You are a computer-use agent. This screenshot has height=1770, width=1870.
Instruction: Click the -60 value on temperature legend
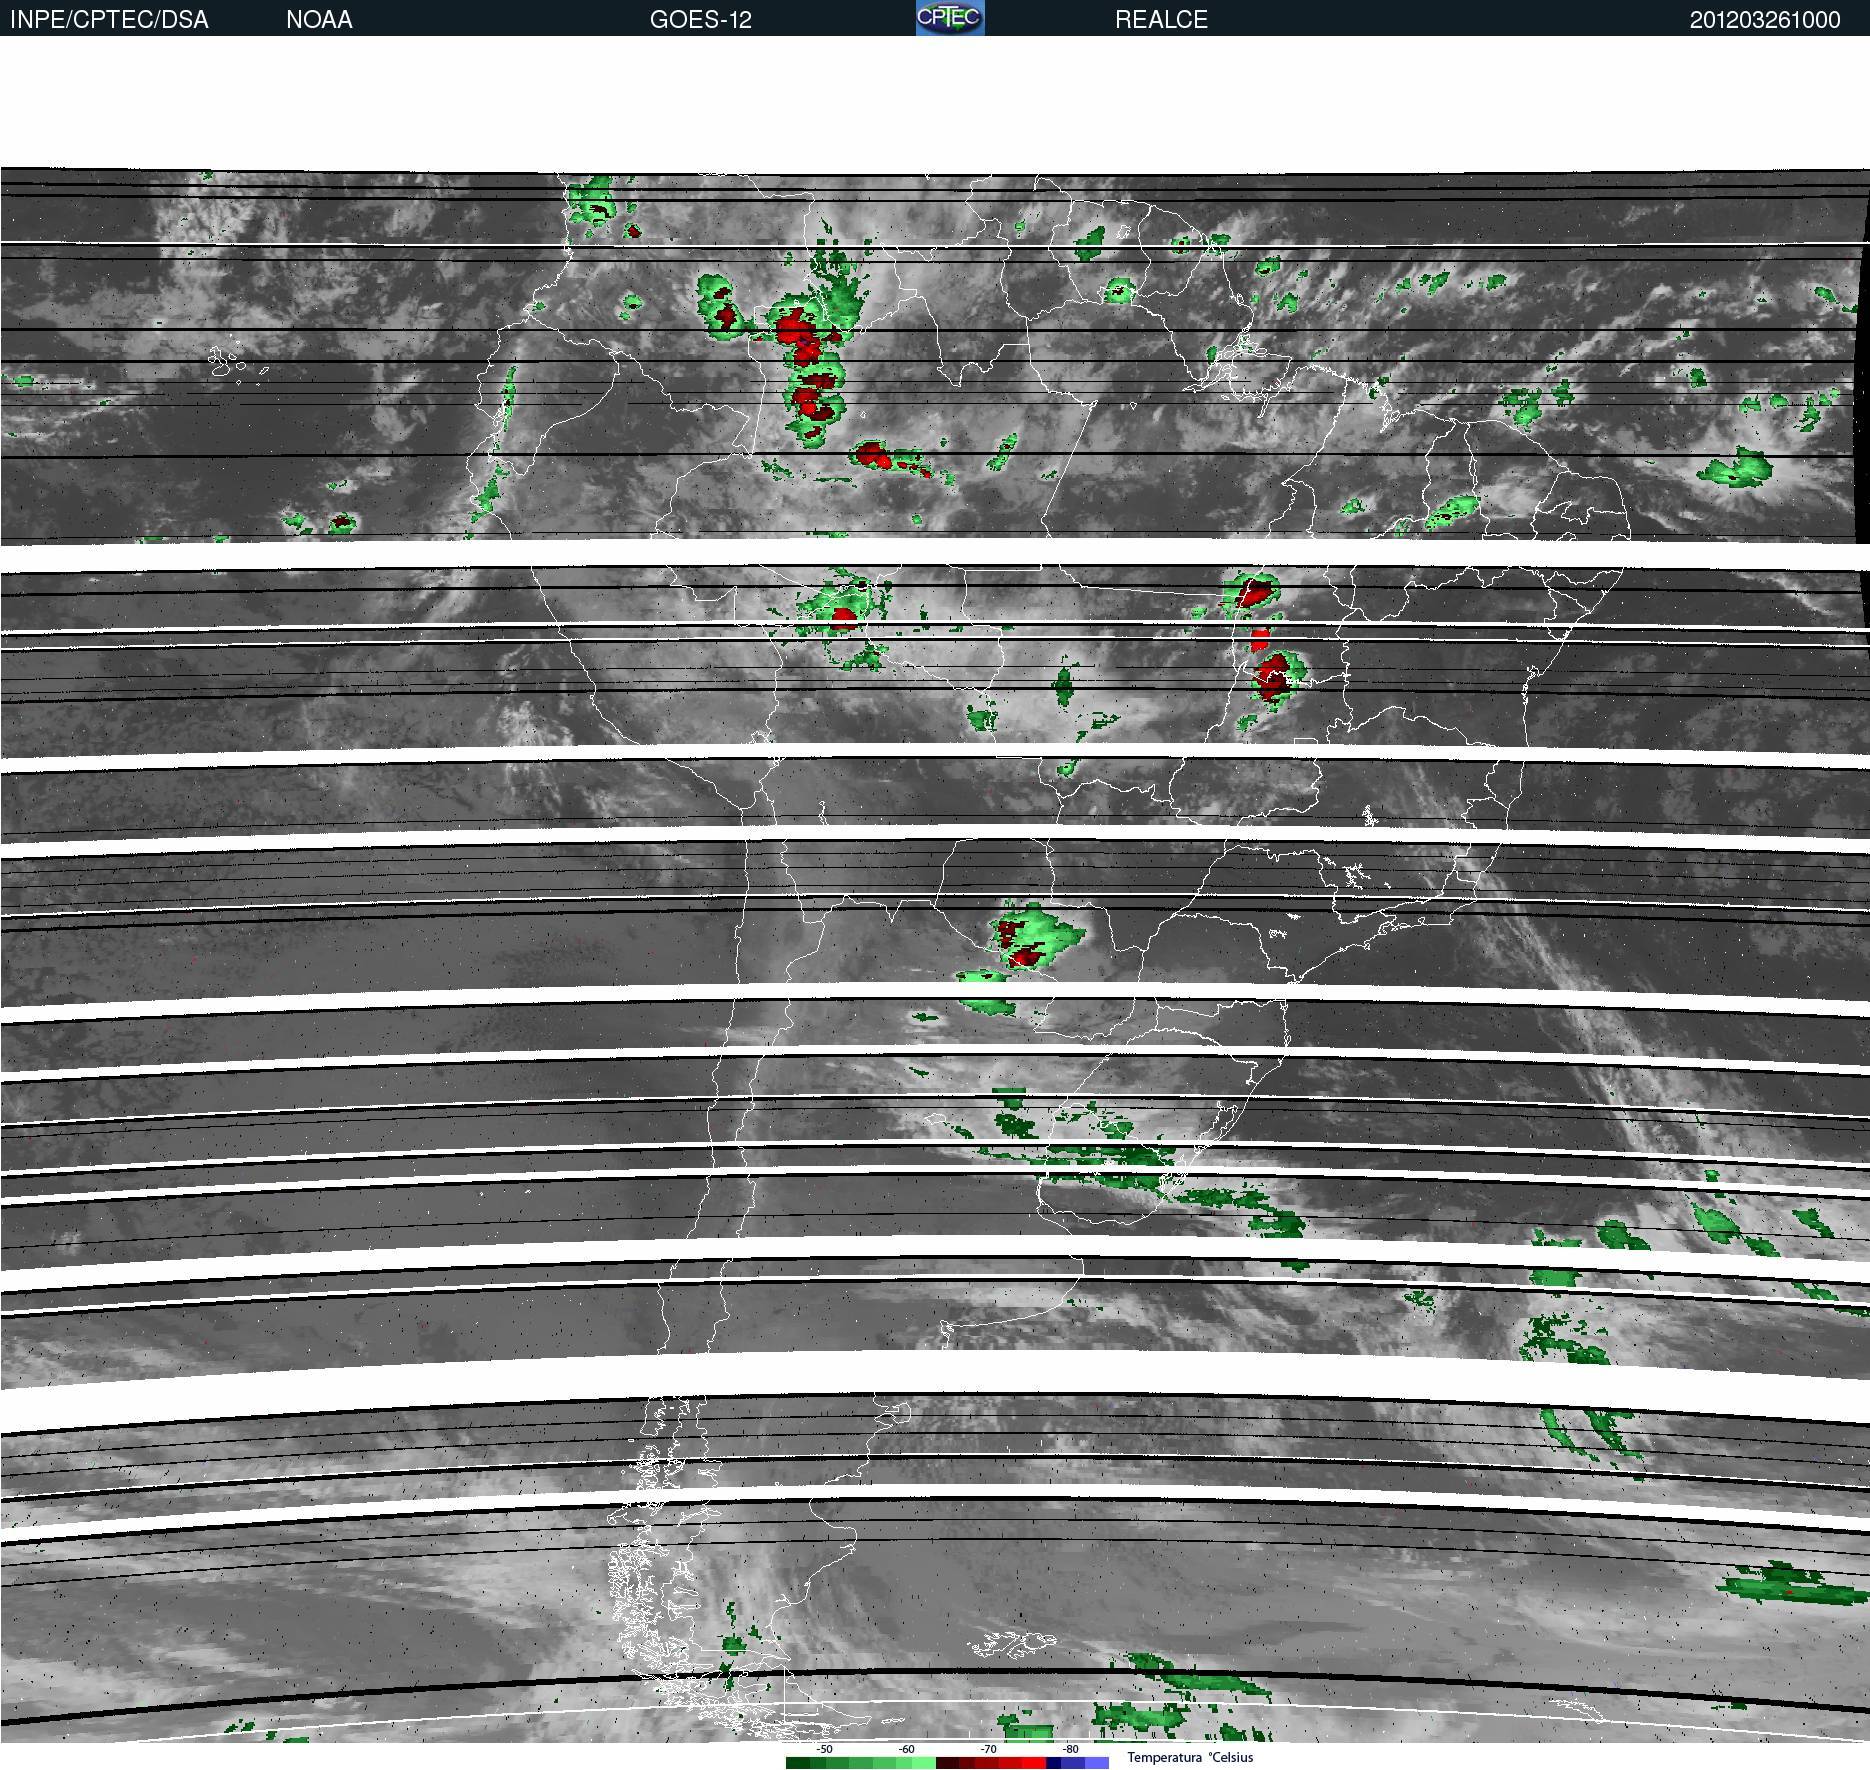click(906, 1749)
